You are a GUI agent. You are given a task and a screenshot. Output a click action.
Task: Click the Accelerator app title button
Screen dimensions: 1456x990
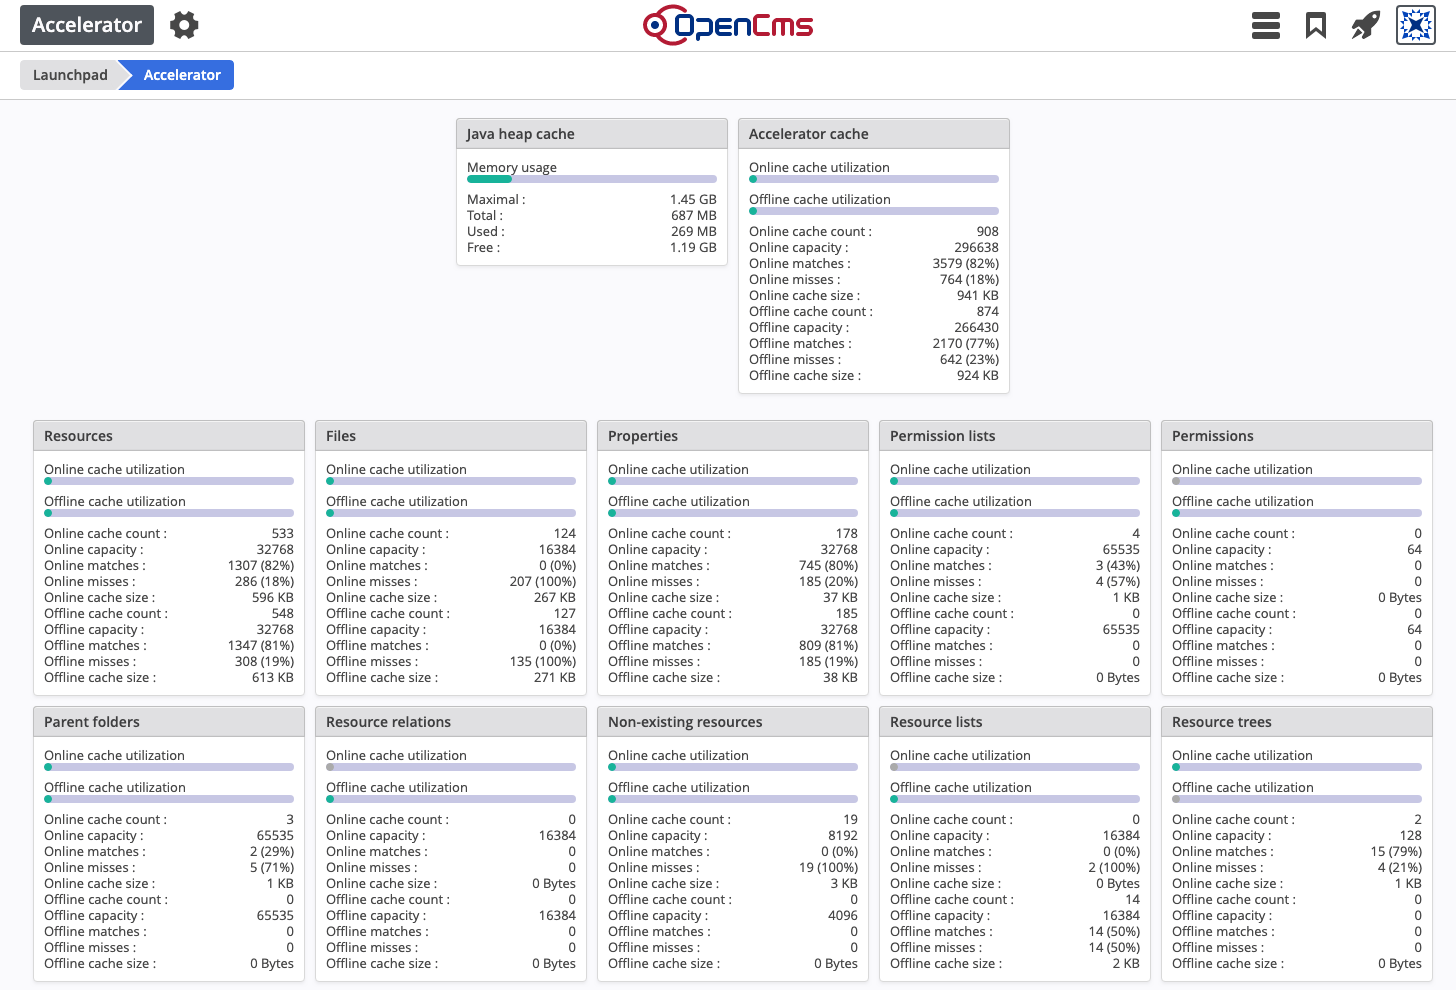[x=87, y=25]
